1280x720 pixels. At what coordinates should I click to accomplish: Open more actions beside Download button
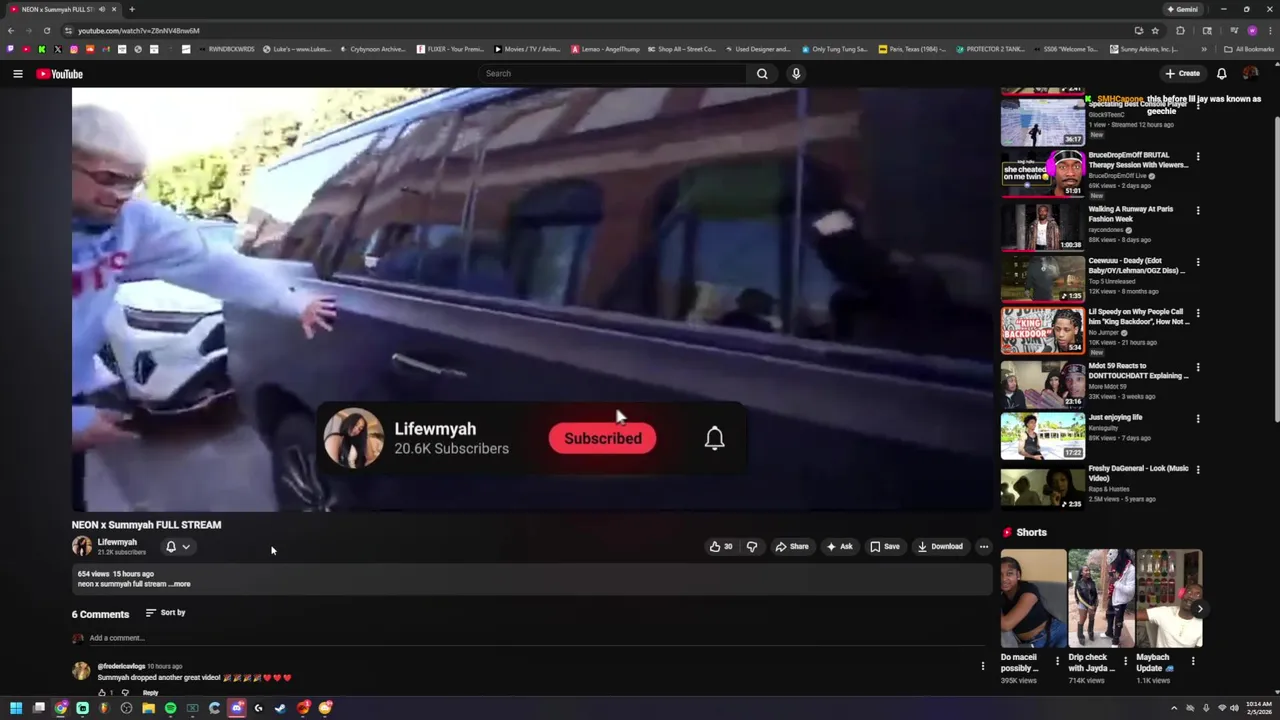[x=983, y=547]
